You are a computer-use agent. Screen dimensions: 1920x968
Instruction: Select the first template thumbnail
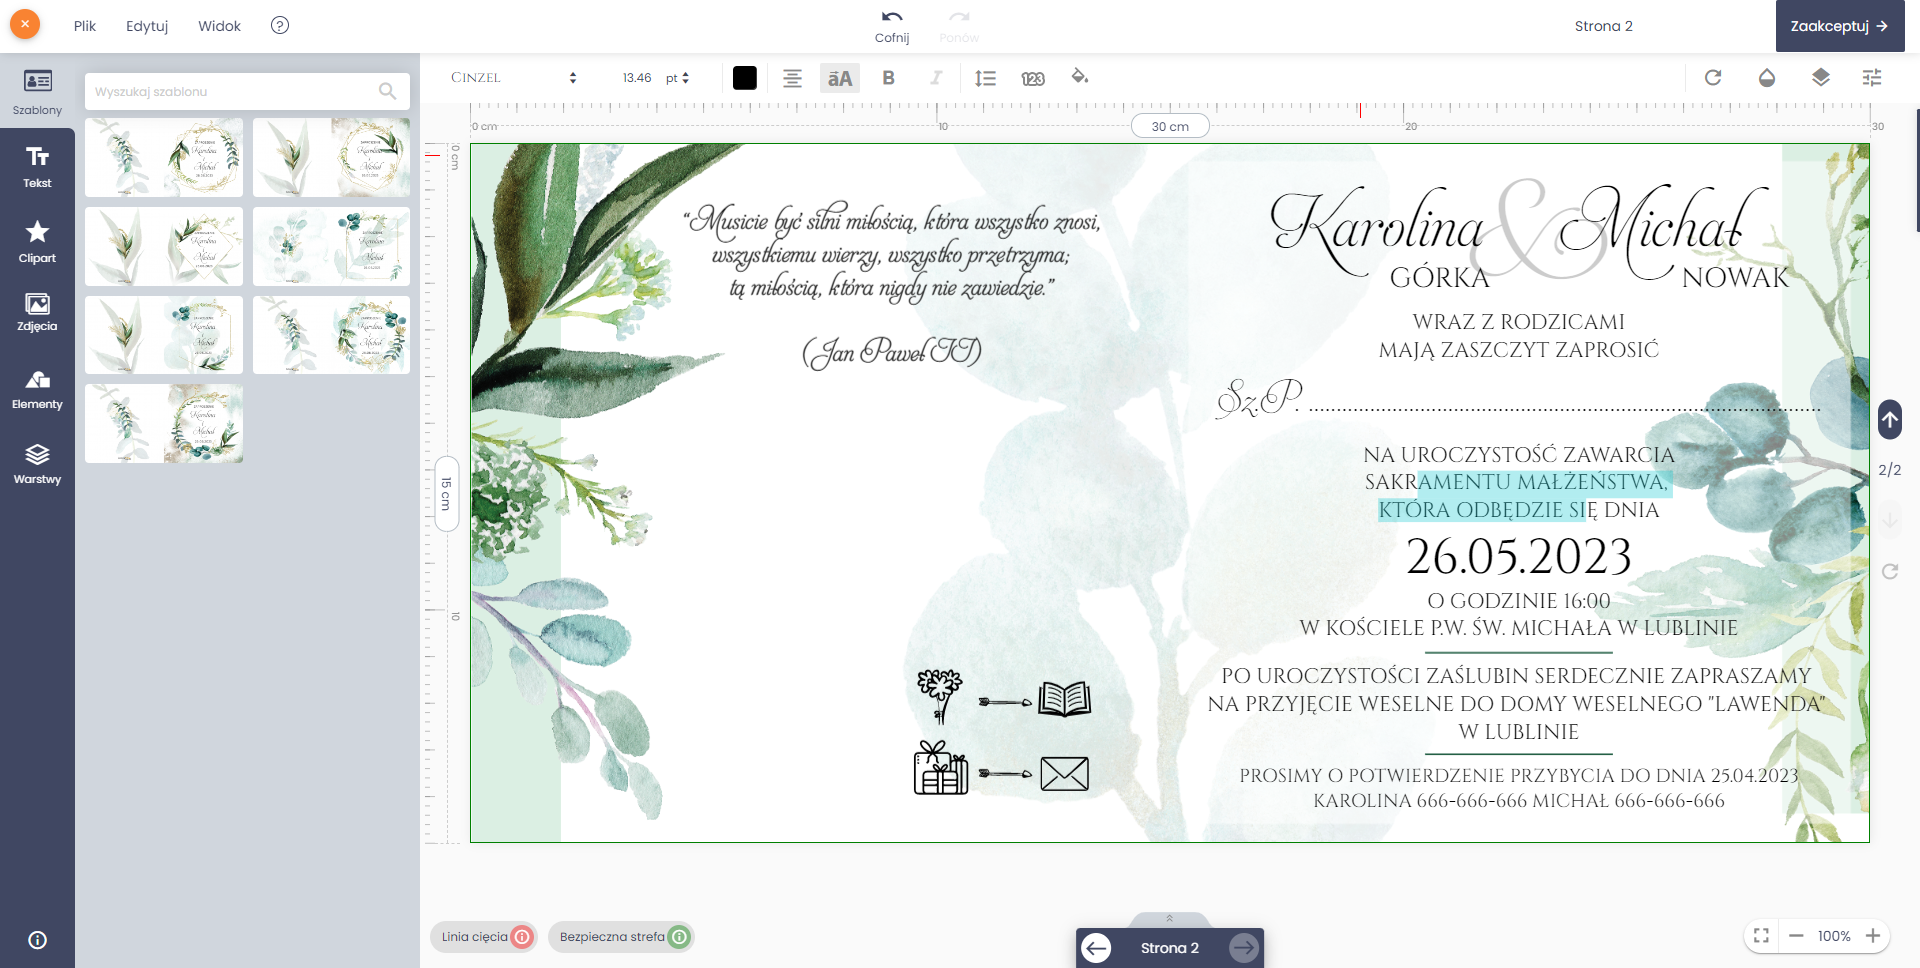[x=164, y=157]
